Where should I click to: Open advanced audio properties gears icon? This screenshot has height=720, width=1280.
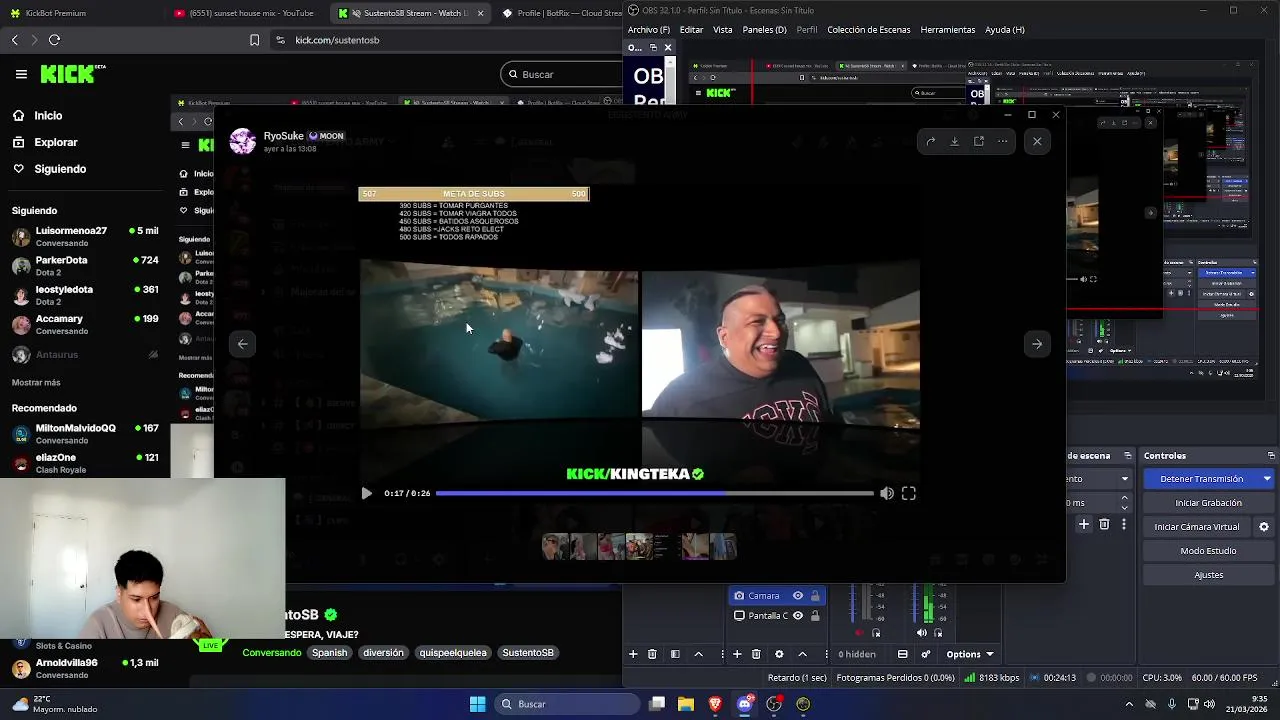pyautogui.click(x=926, y=654)
